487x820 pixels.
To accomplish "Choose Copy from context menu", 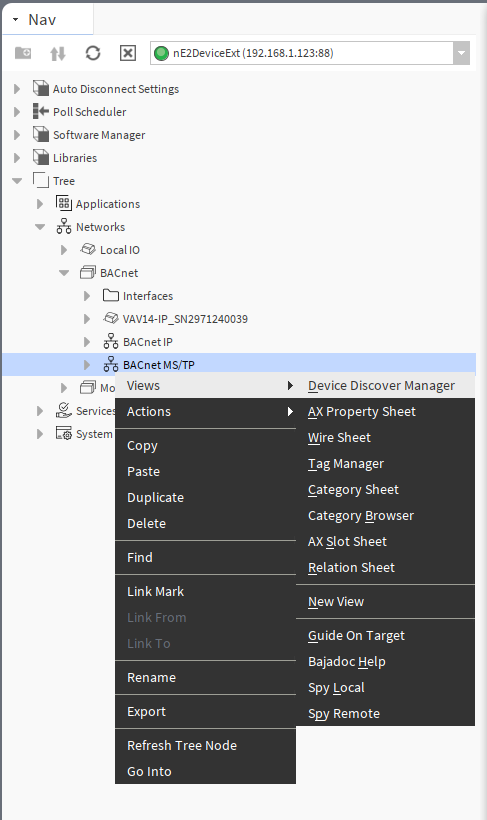I will click(206, 446).
